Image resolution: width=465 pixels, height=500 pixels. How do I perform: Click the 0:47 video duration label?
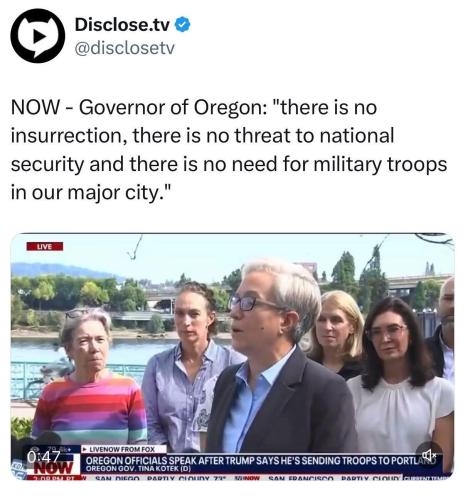tap(43, 457)
